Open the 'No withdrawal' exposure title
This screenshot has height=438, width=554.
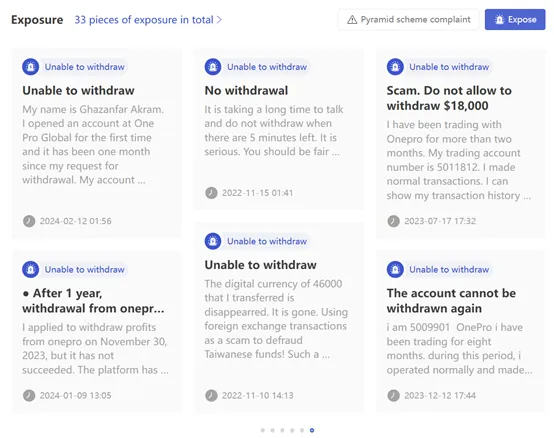coord(246,90)
